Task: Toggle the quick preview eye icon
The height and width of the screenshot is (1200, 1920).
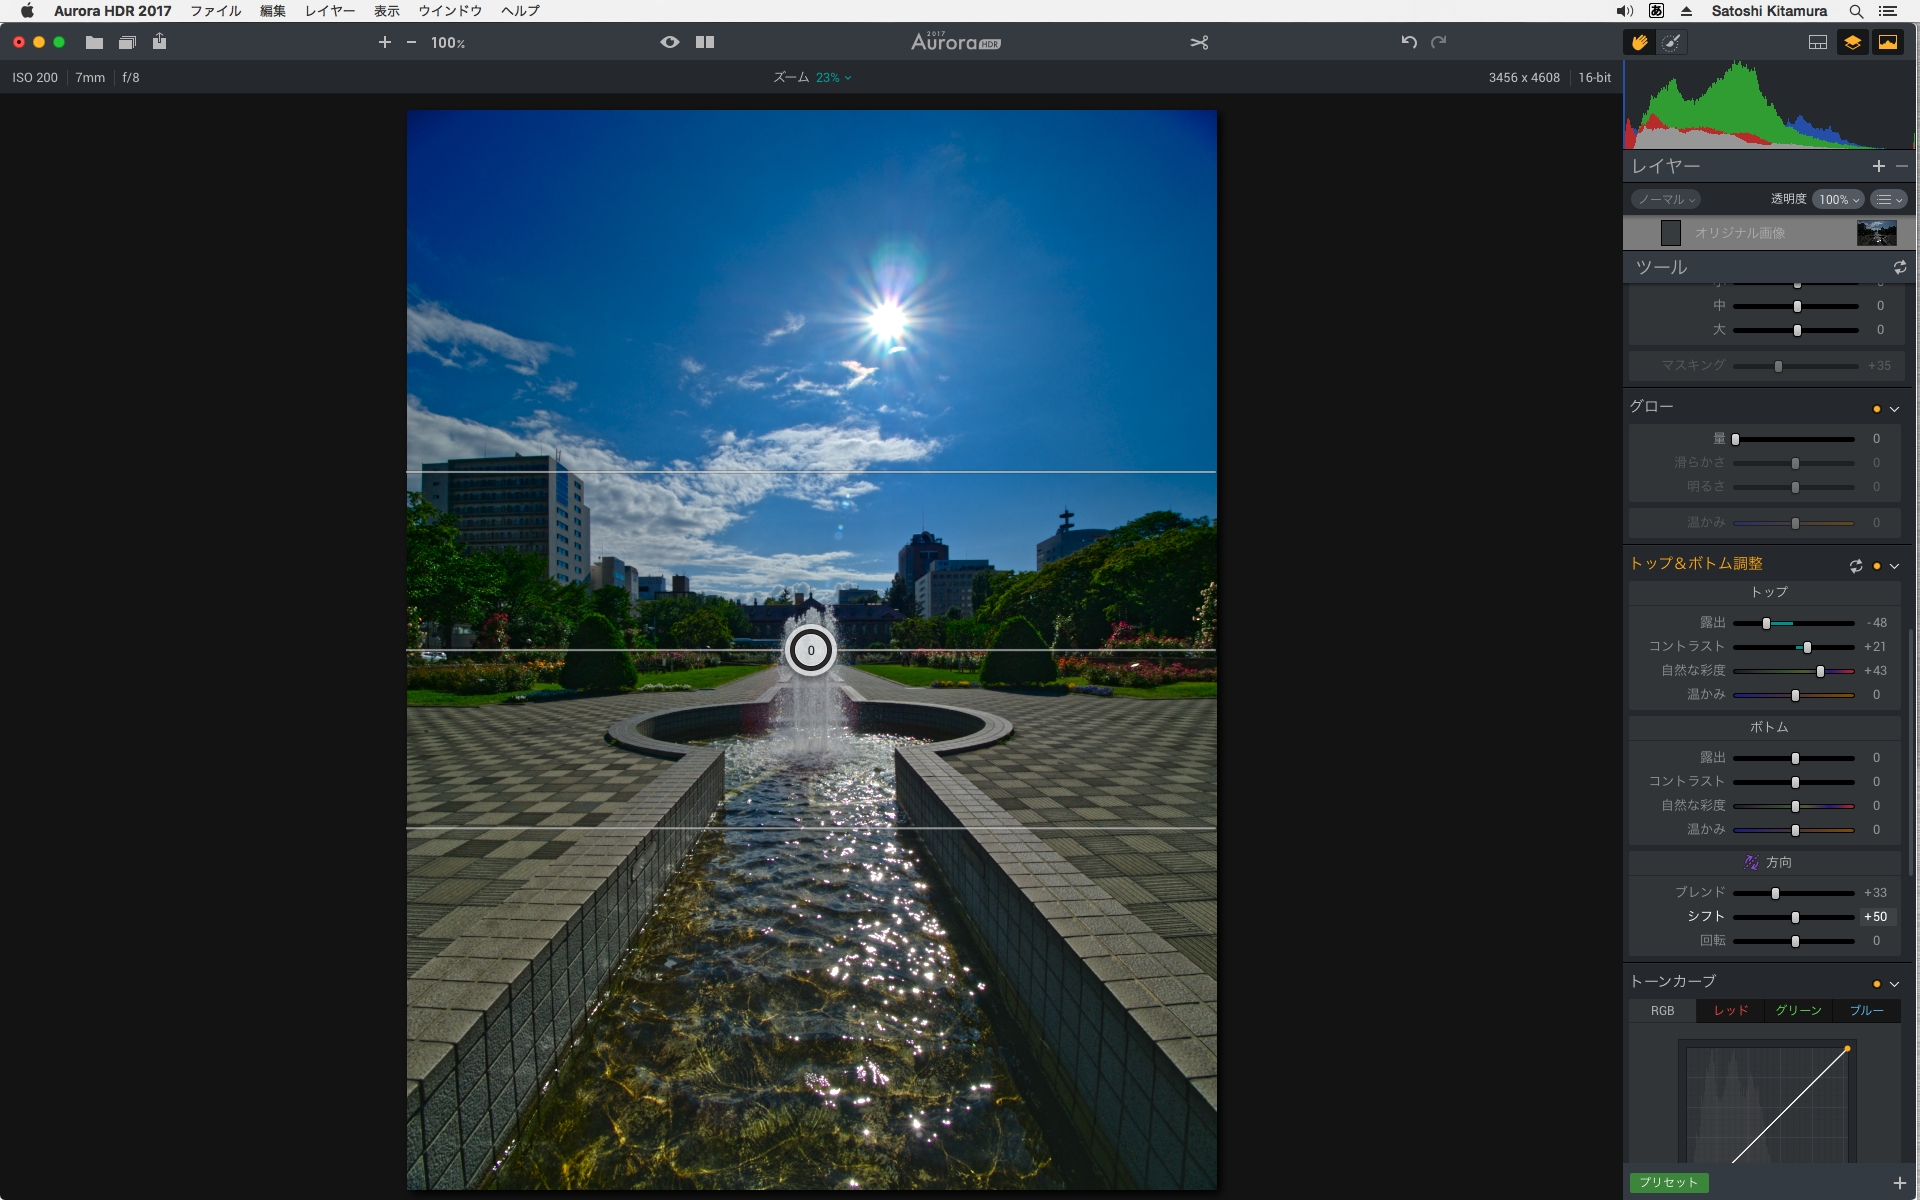Action: 669,42
